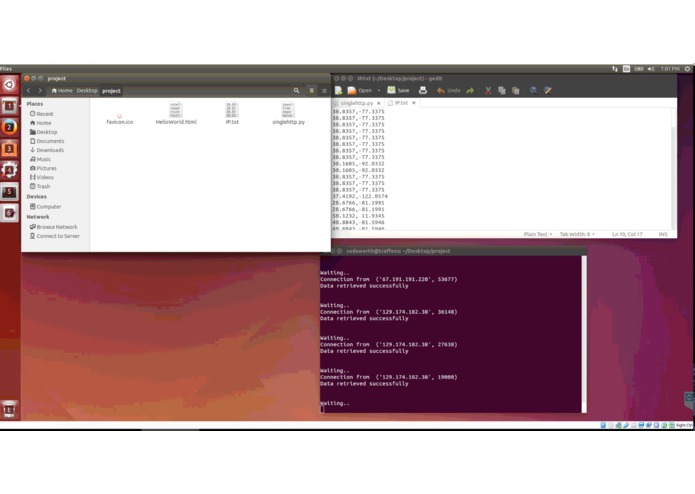Select the IP.txt file icon
This screenshot has width=695, height=494.
click(232, 113)
